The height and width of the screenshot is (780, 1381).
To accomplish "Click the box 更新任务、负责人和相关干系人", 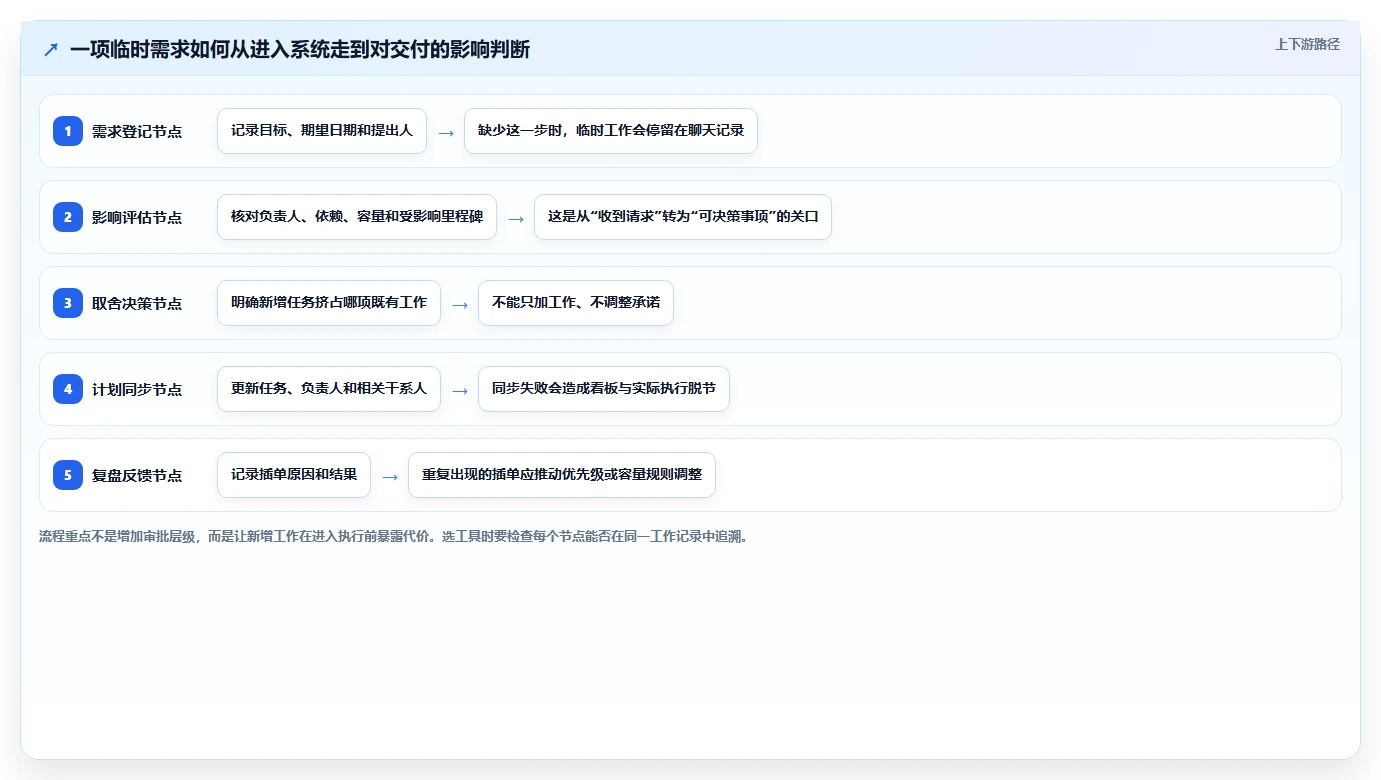I will [x=329, y=389].
